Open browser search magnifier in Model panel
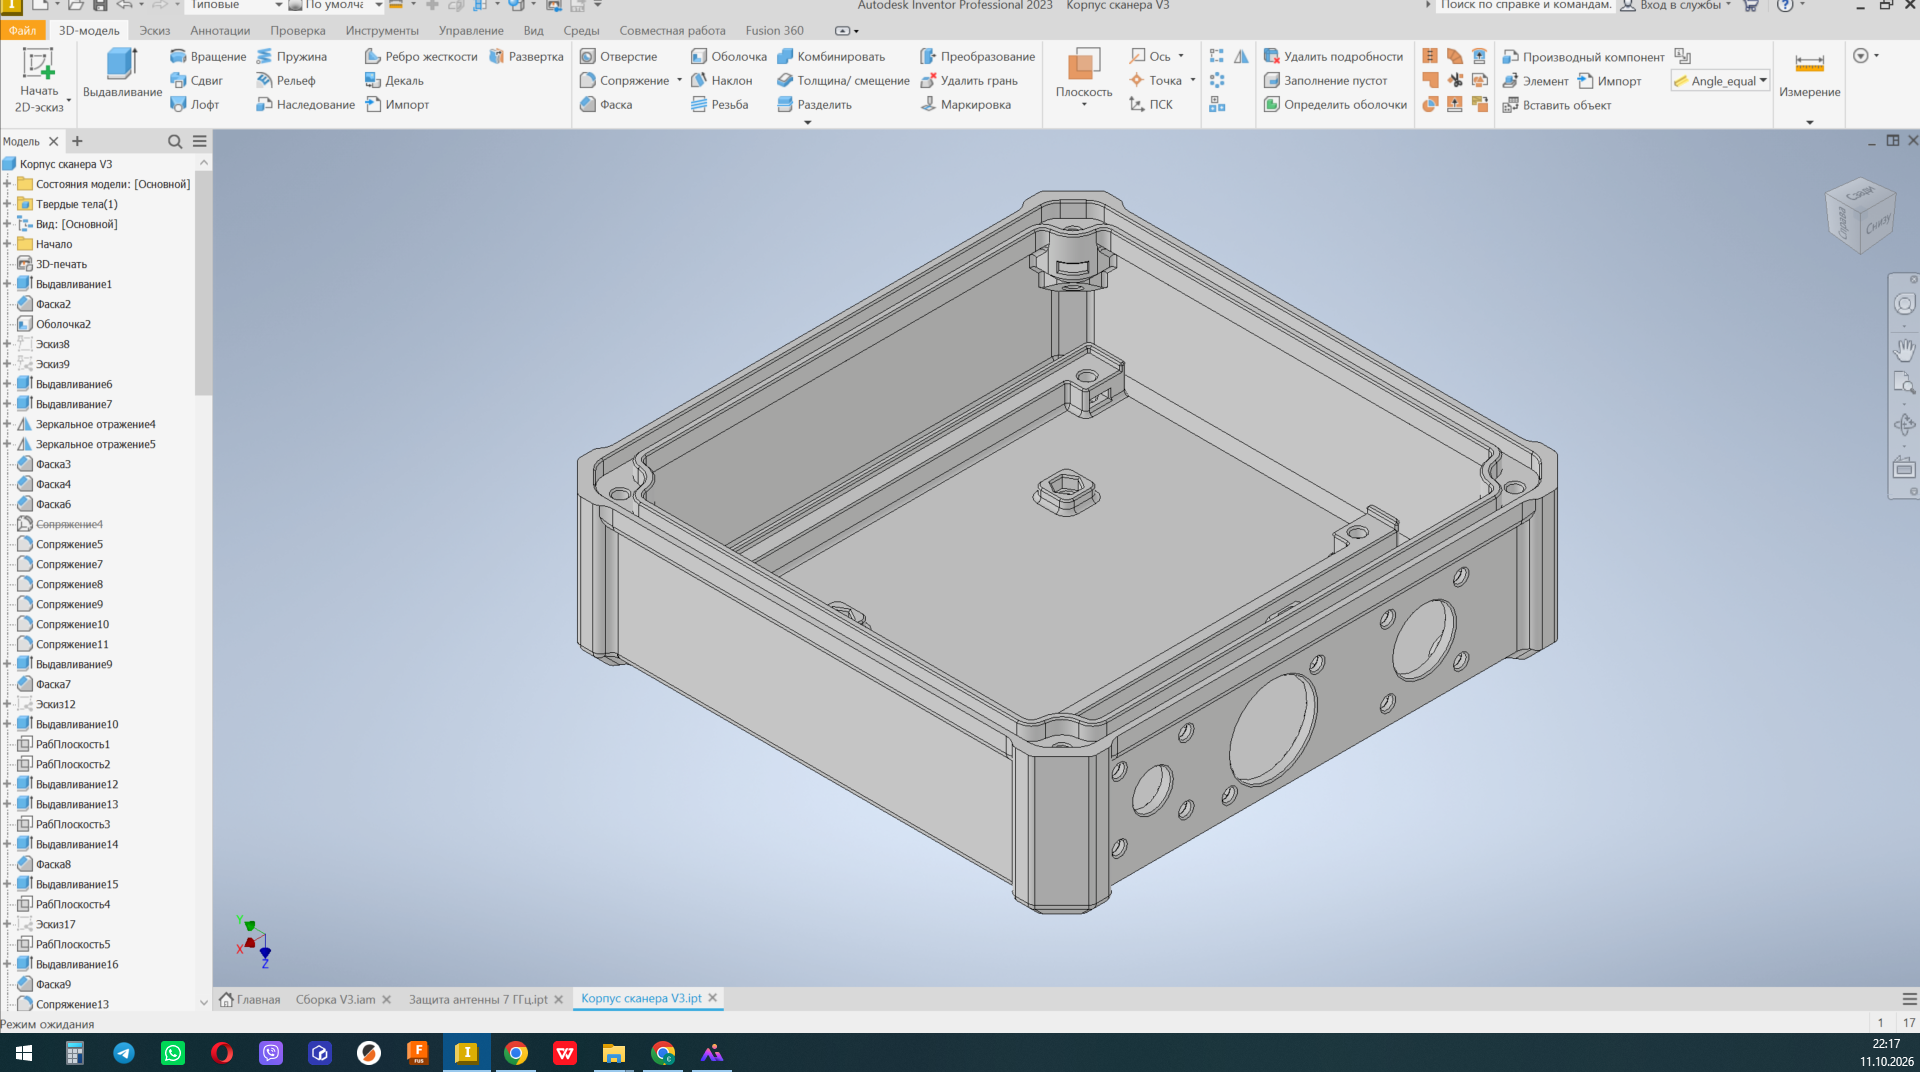1920x1072 pixels. 175,141
